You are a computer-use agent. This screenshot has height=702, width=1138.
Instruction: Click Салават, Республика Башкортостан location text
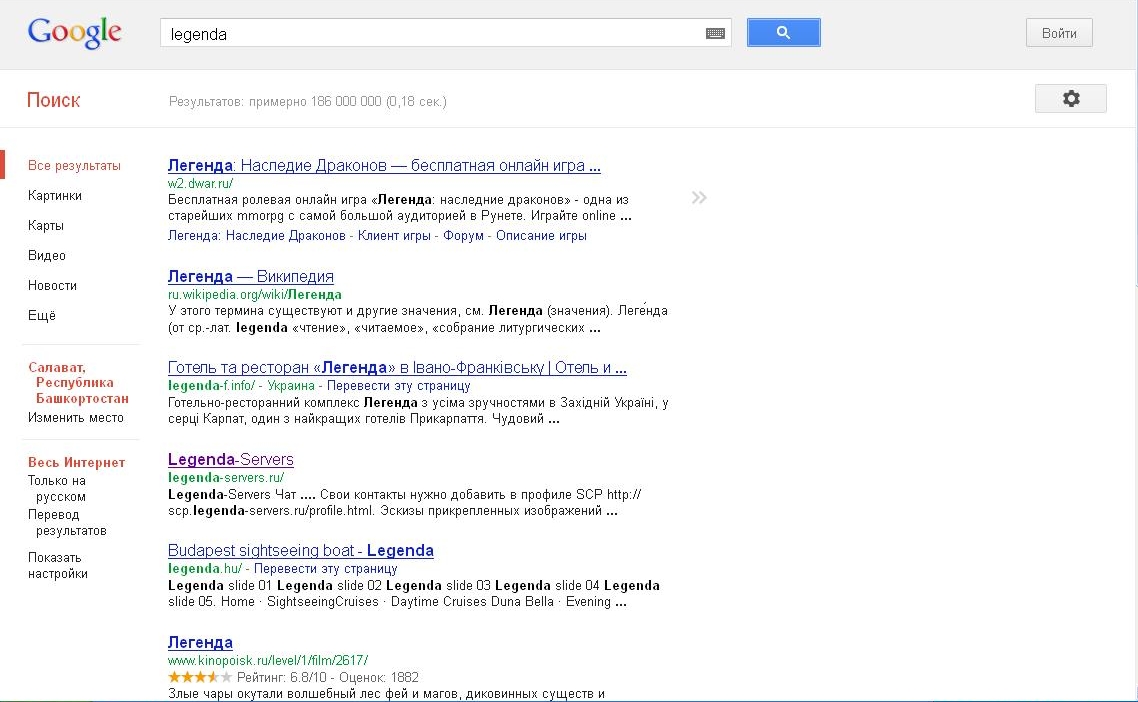point(78,383)
